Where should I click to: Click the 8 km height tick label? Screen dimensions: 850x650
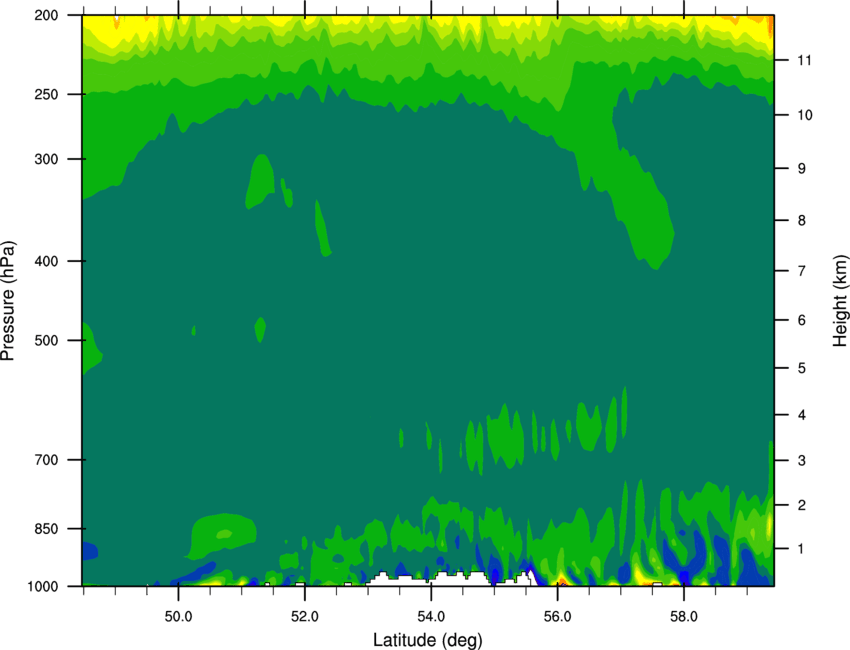[802, 221]
